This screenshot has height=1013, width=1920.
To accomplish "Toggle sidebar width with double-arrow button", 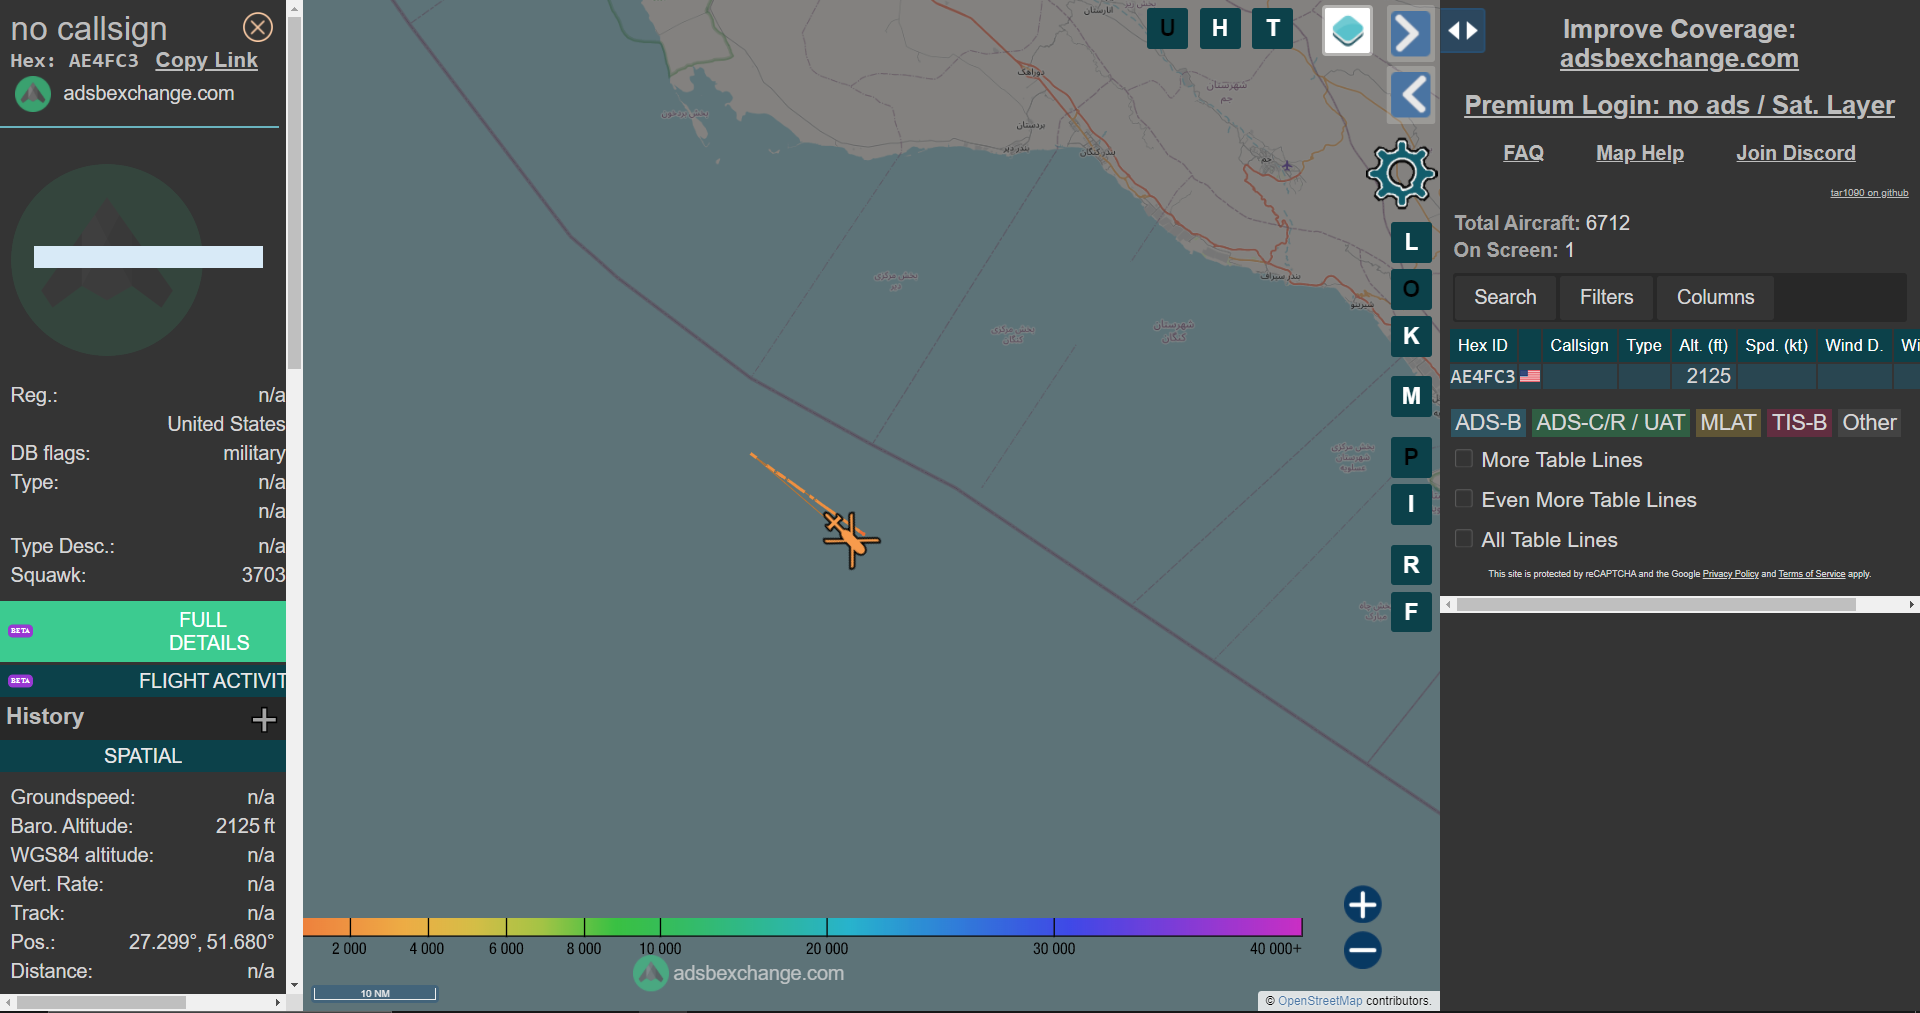I will [1463, 31].
